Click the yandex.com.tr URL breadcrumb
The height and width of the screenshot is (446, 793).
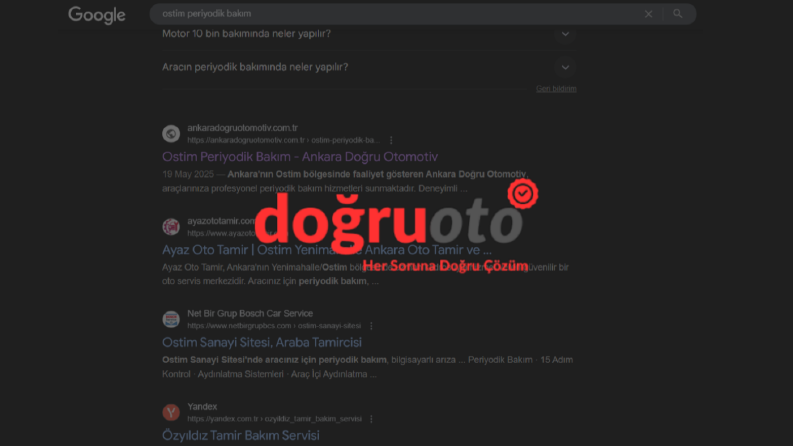click(x=275, y=419)
